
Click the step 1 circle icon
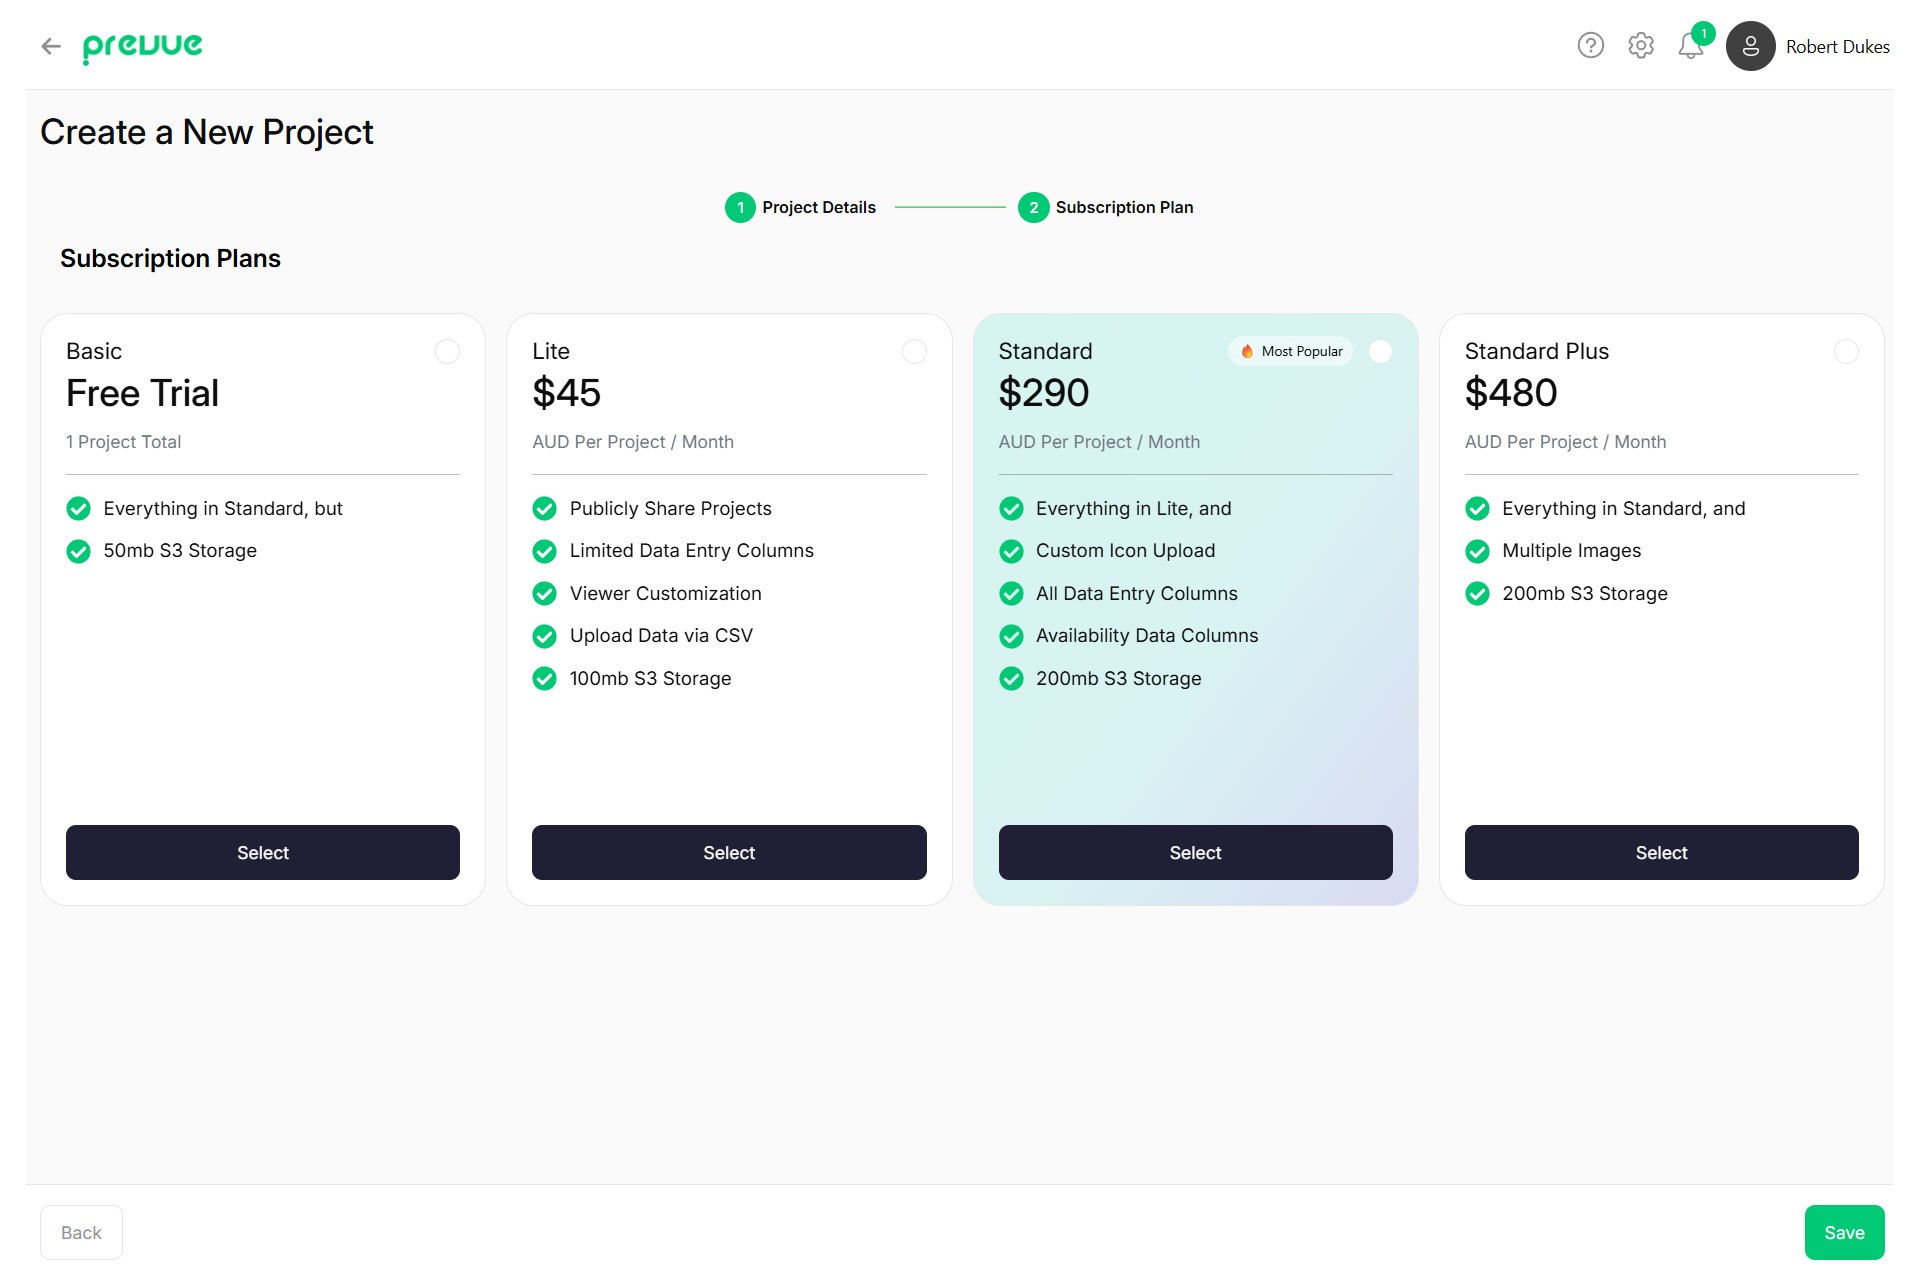pos(740,207)
